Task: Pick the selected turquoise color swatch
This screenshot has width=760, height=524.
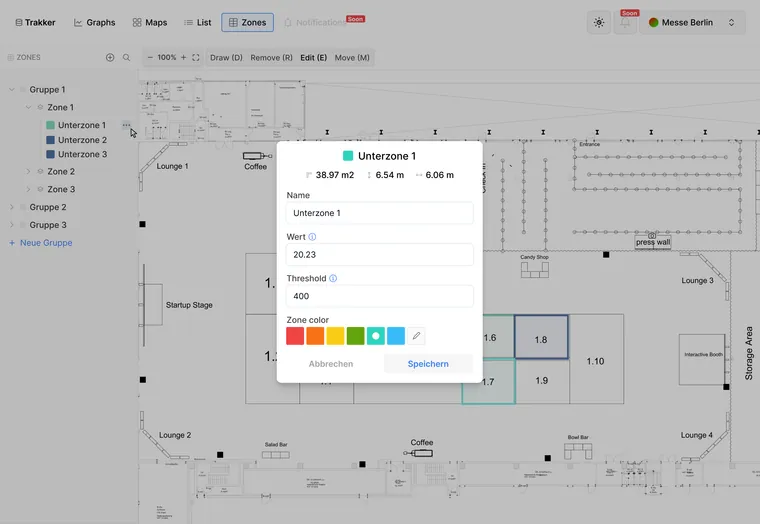Action: pyautogui.click(x=376, y=335)
